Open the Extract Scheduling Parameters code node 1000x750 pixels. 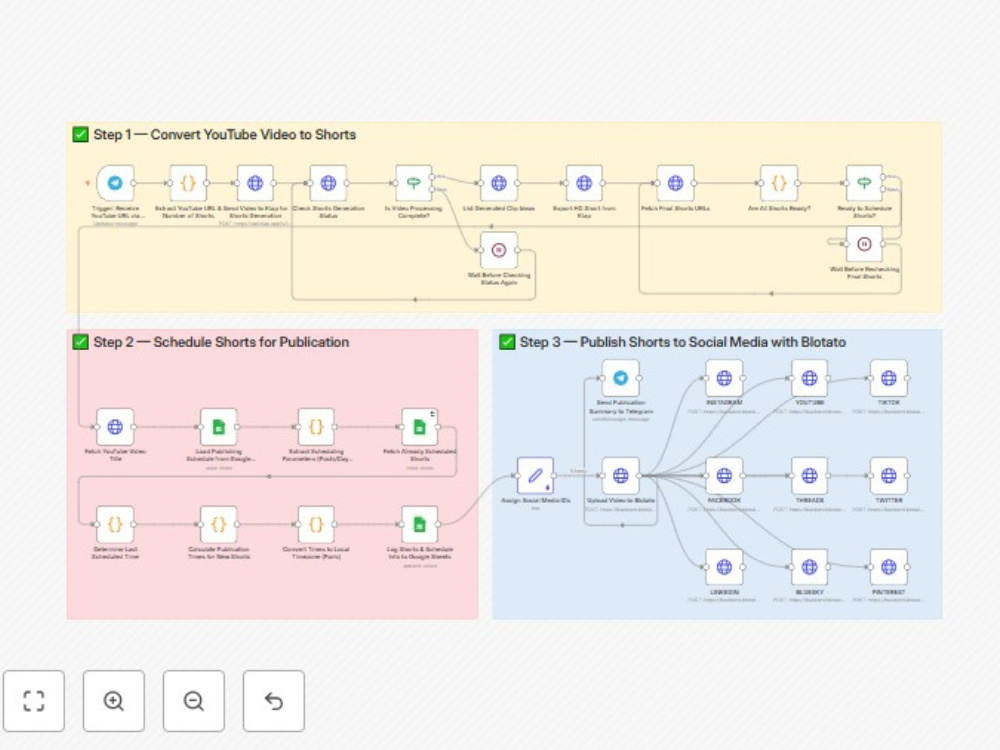tap(316, 427)
